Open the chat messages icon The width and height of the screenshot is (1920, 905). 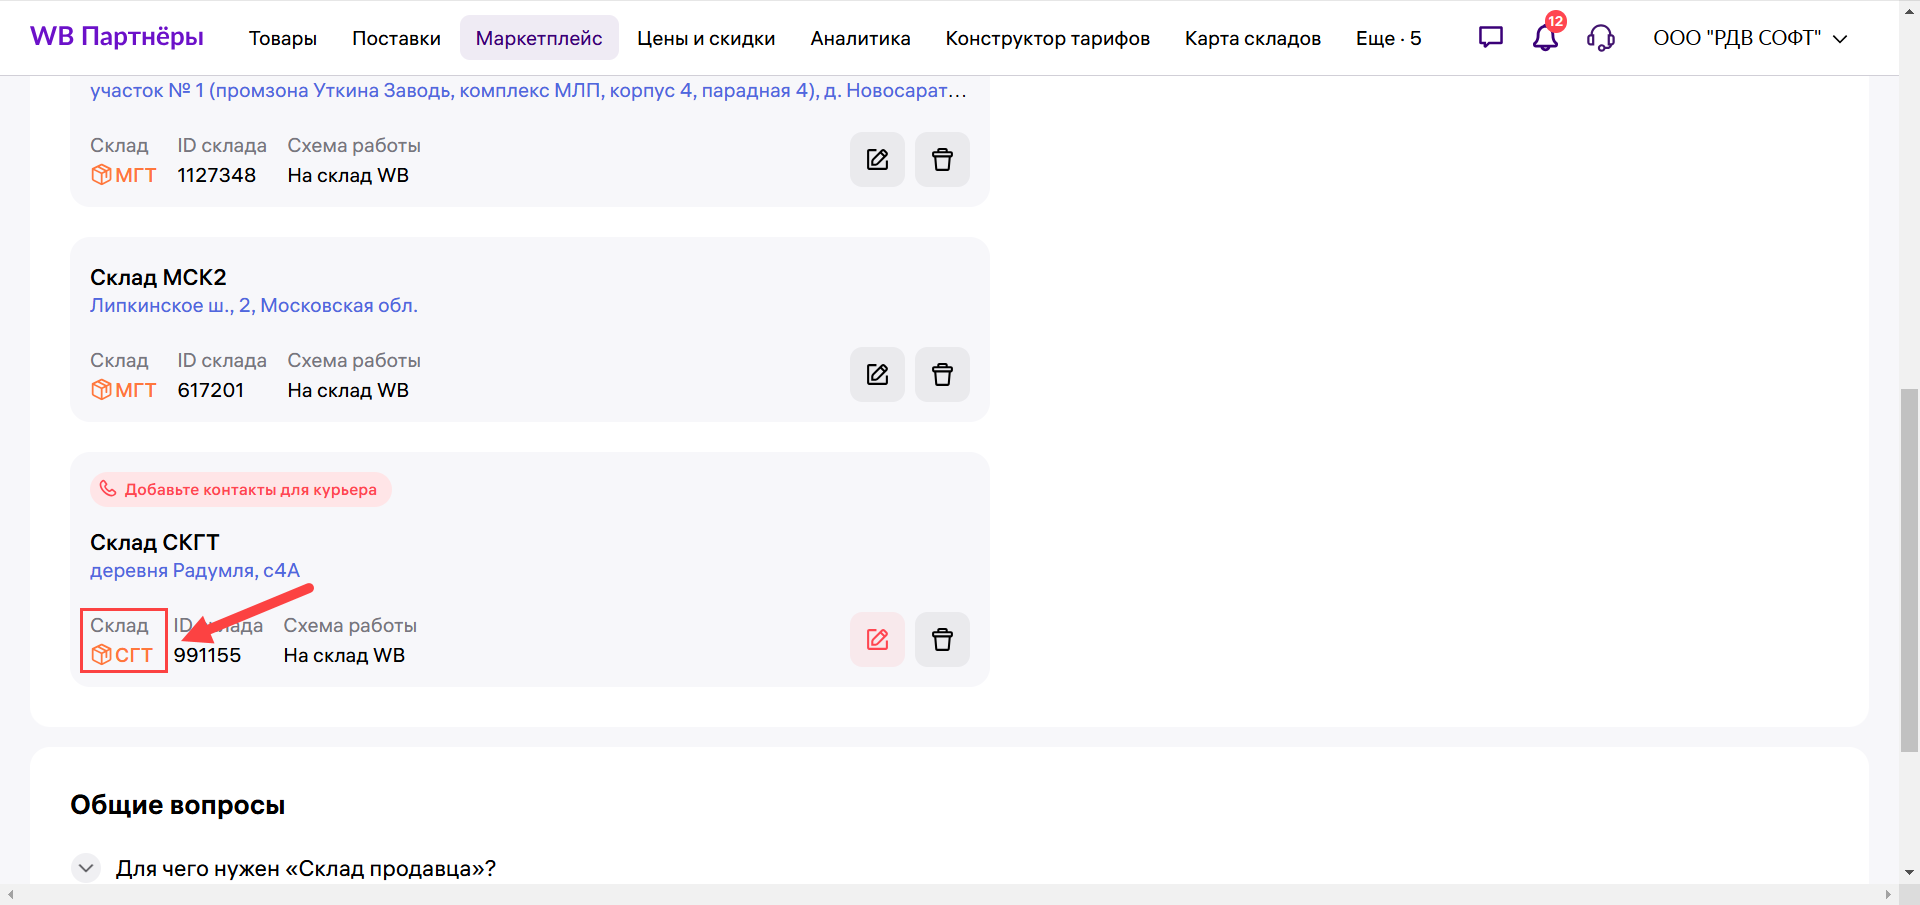1491,38
